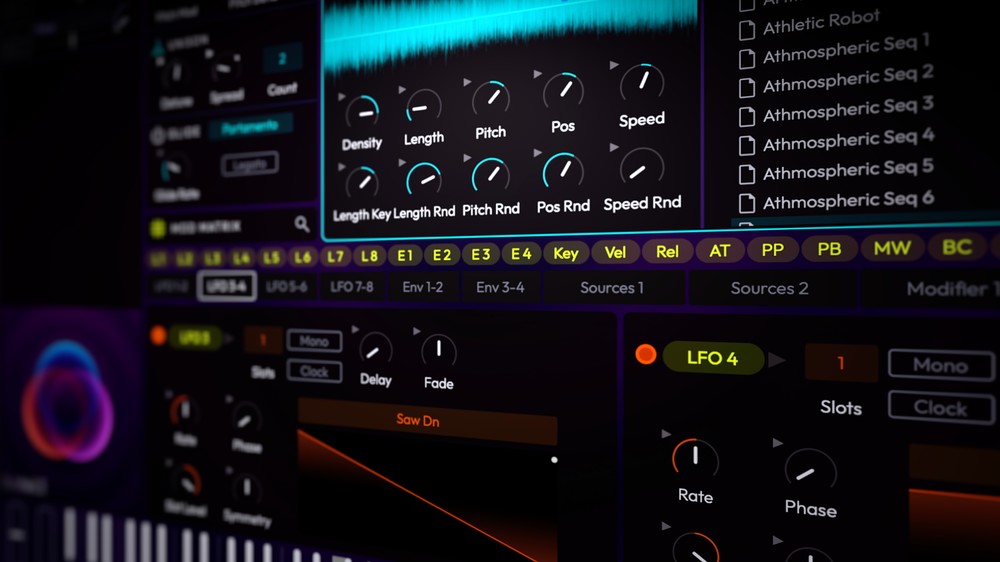This screenshot has height=562, width=1000.
Task: Click the Key modulation source badge
Action: (566, 253)
